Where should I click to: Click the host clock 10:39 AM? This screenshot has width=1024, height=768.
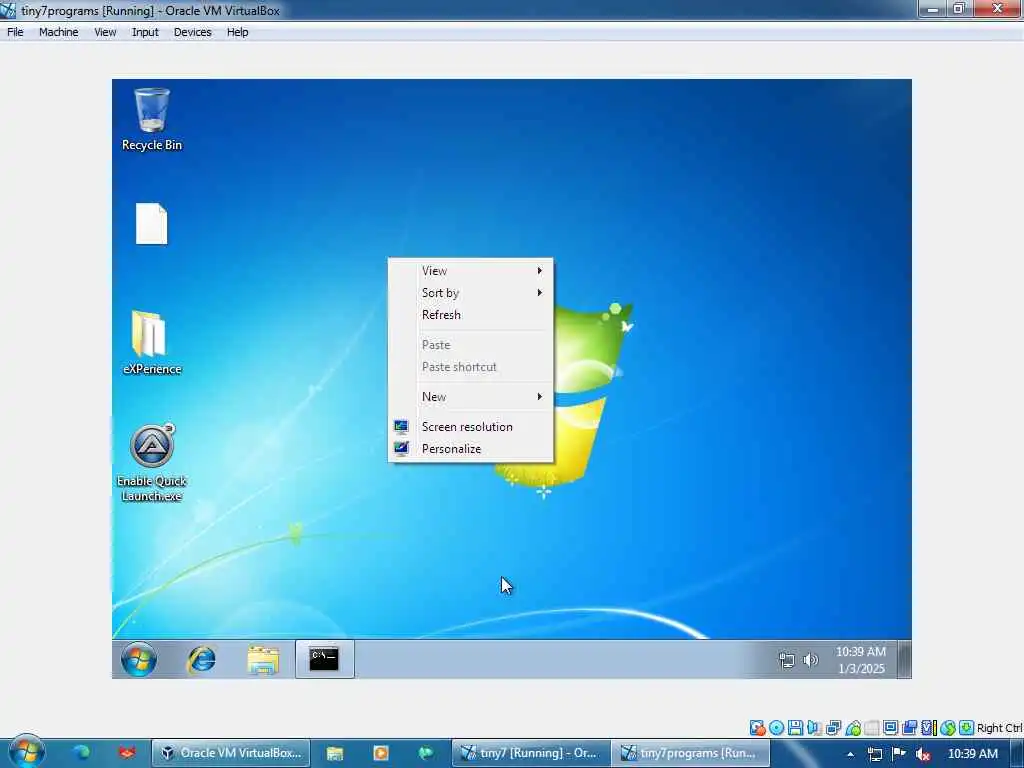(972, 754)
